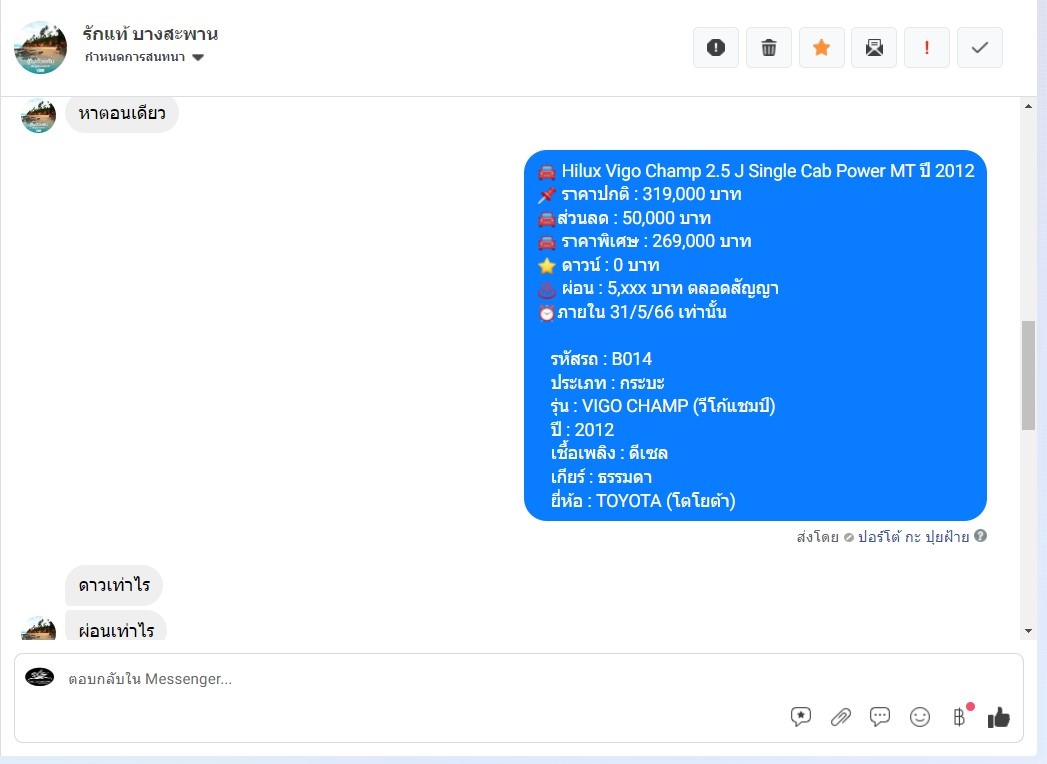Mark conversation as spam with exclamation circle icon

[716, 47]
